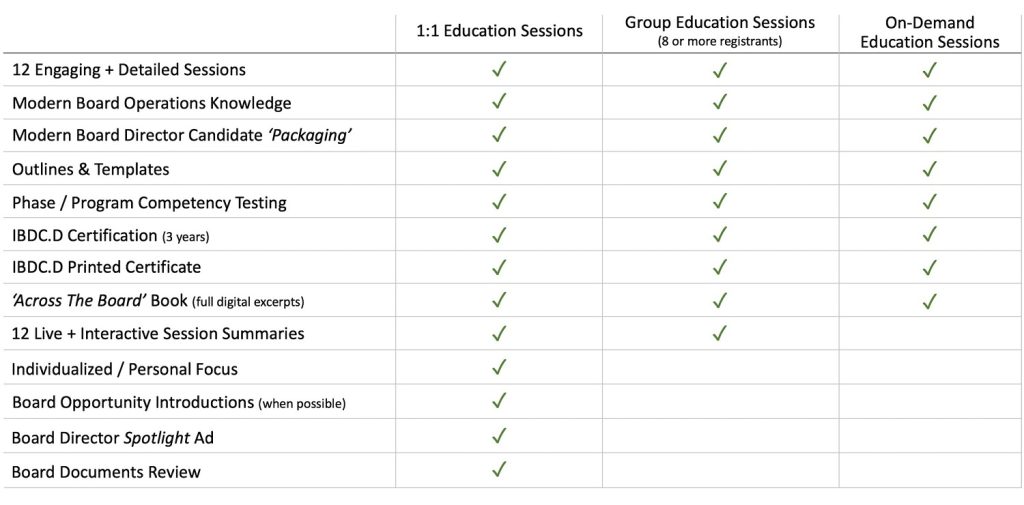Screen dimensions: 1024x505
Task: Click the 1:1 checkmark for Individualized / Personal Focus
Action: [500, 367]
